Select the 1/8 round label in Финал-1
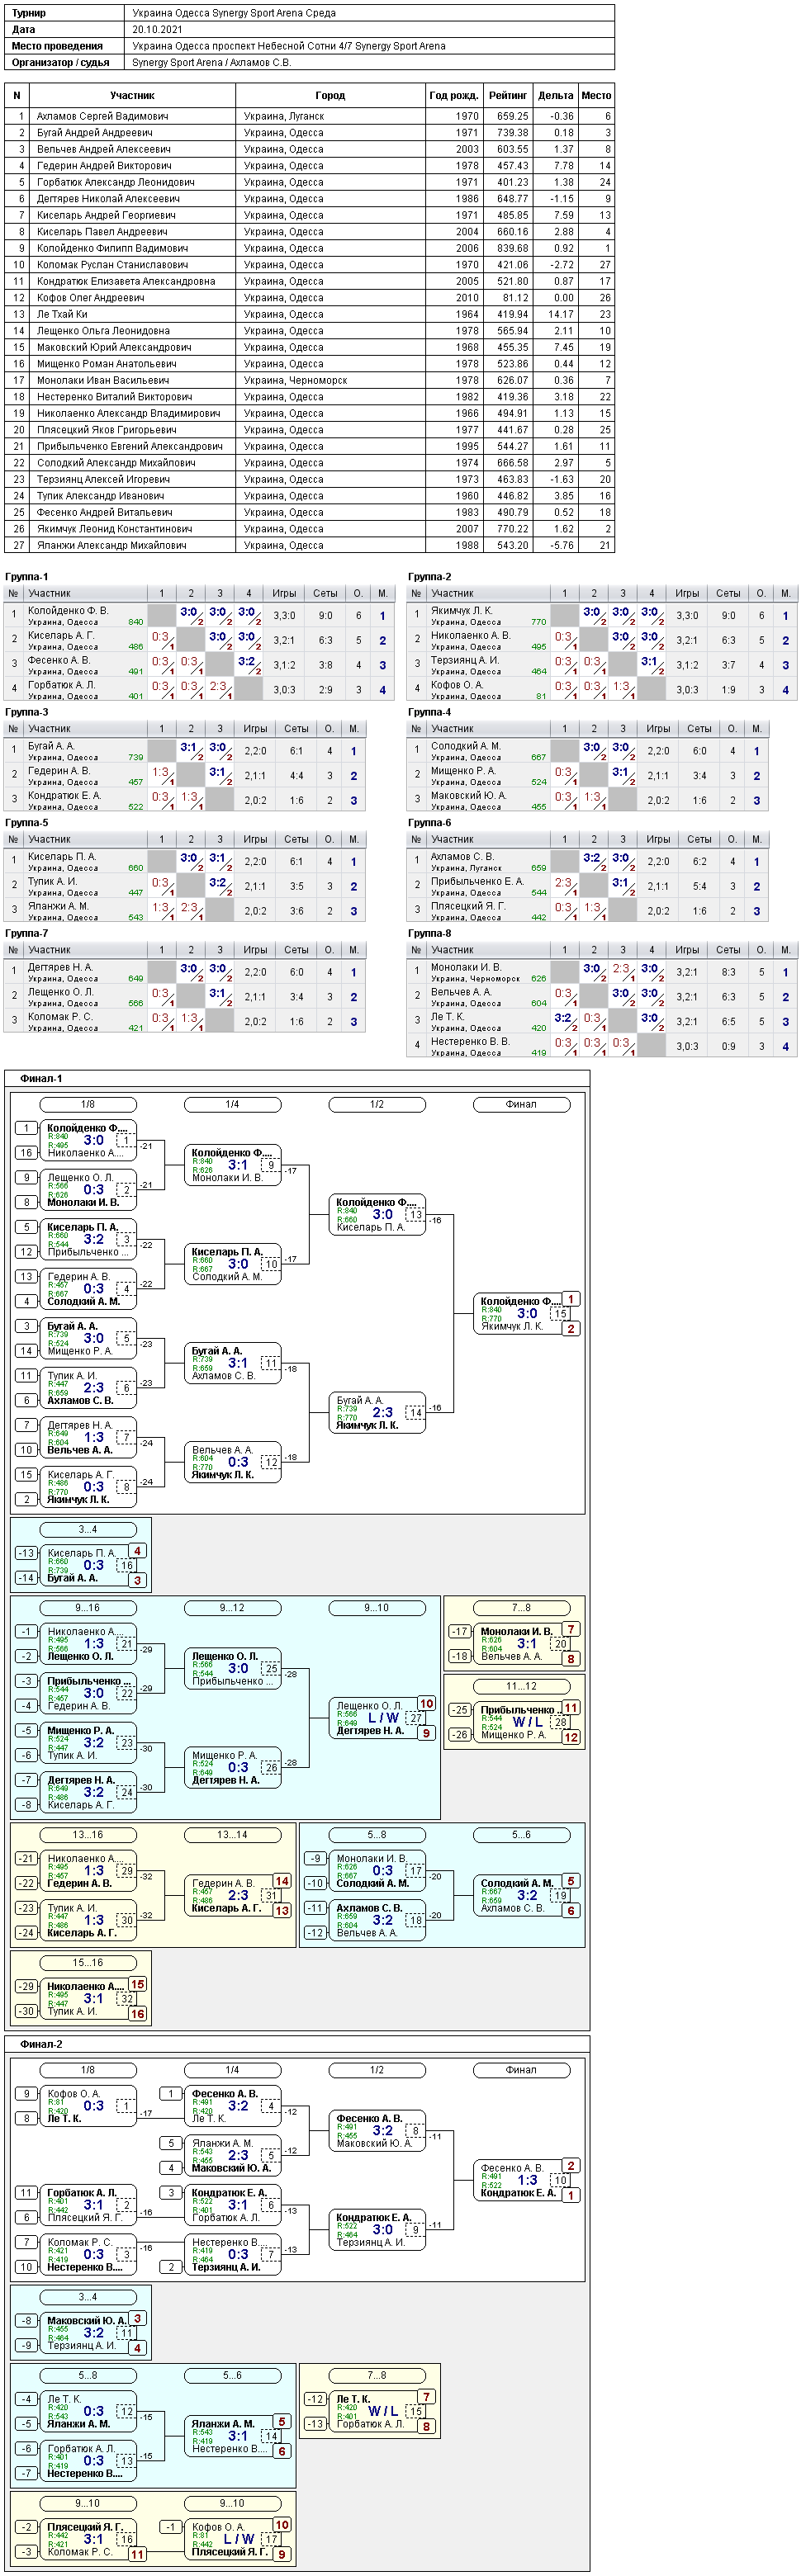The height and width of the screenshot is (2576, 806). click(88, 1104)
